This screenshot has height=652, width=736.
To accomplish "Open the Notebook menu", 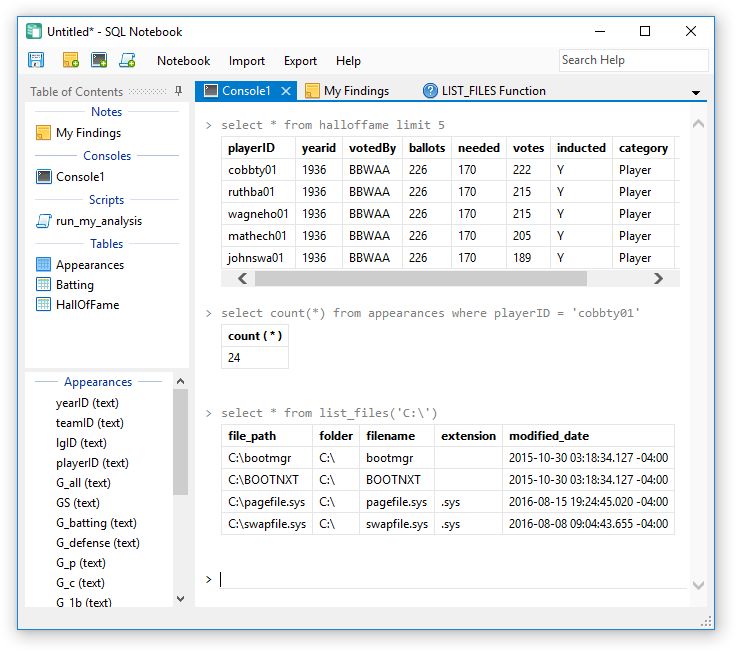I will [x=184, y=61].
